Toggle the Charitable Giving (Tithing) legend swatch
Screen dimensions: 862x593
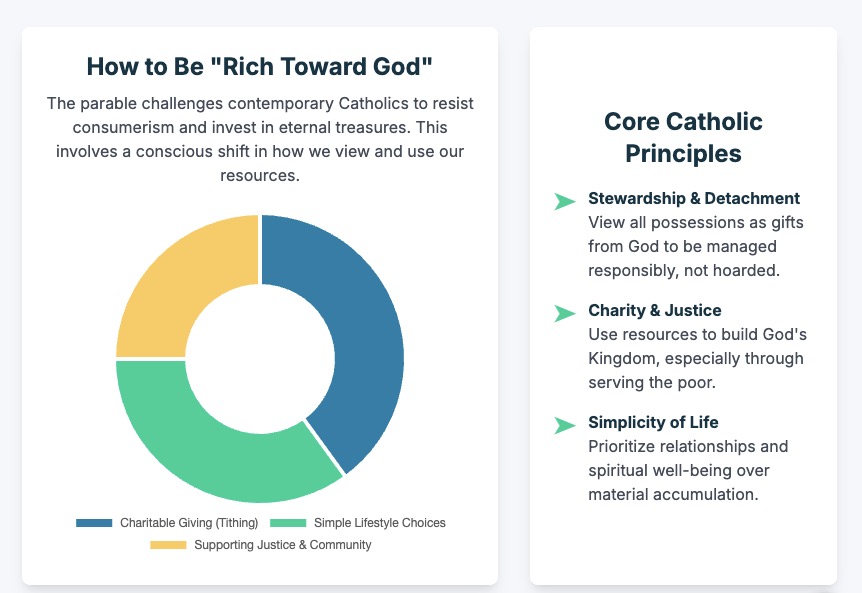(x=94, y=523)
